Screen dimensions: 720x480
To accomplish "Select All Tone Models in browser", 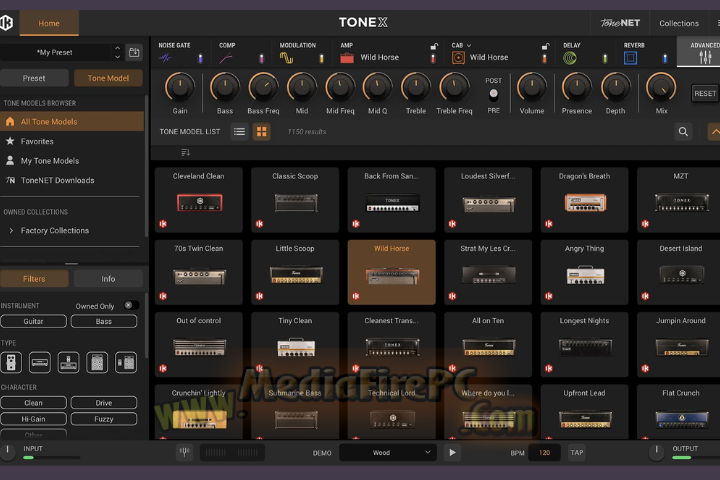I will (72, 121).
